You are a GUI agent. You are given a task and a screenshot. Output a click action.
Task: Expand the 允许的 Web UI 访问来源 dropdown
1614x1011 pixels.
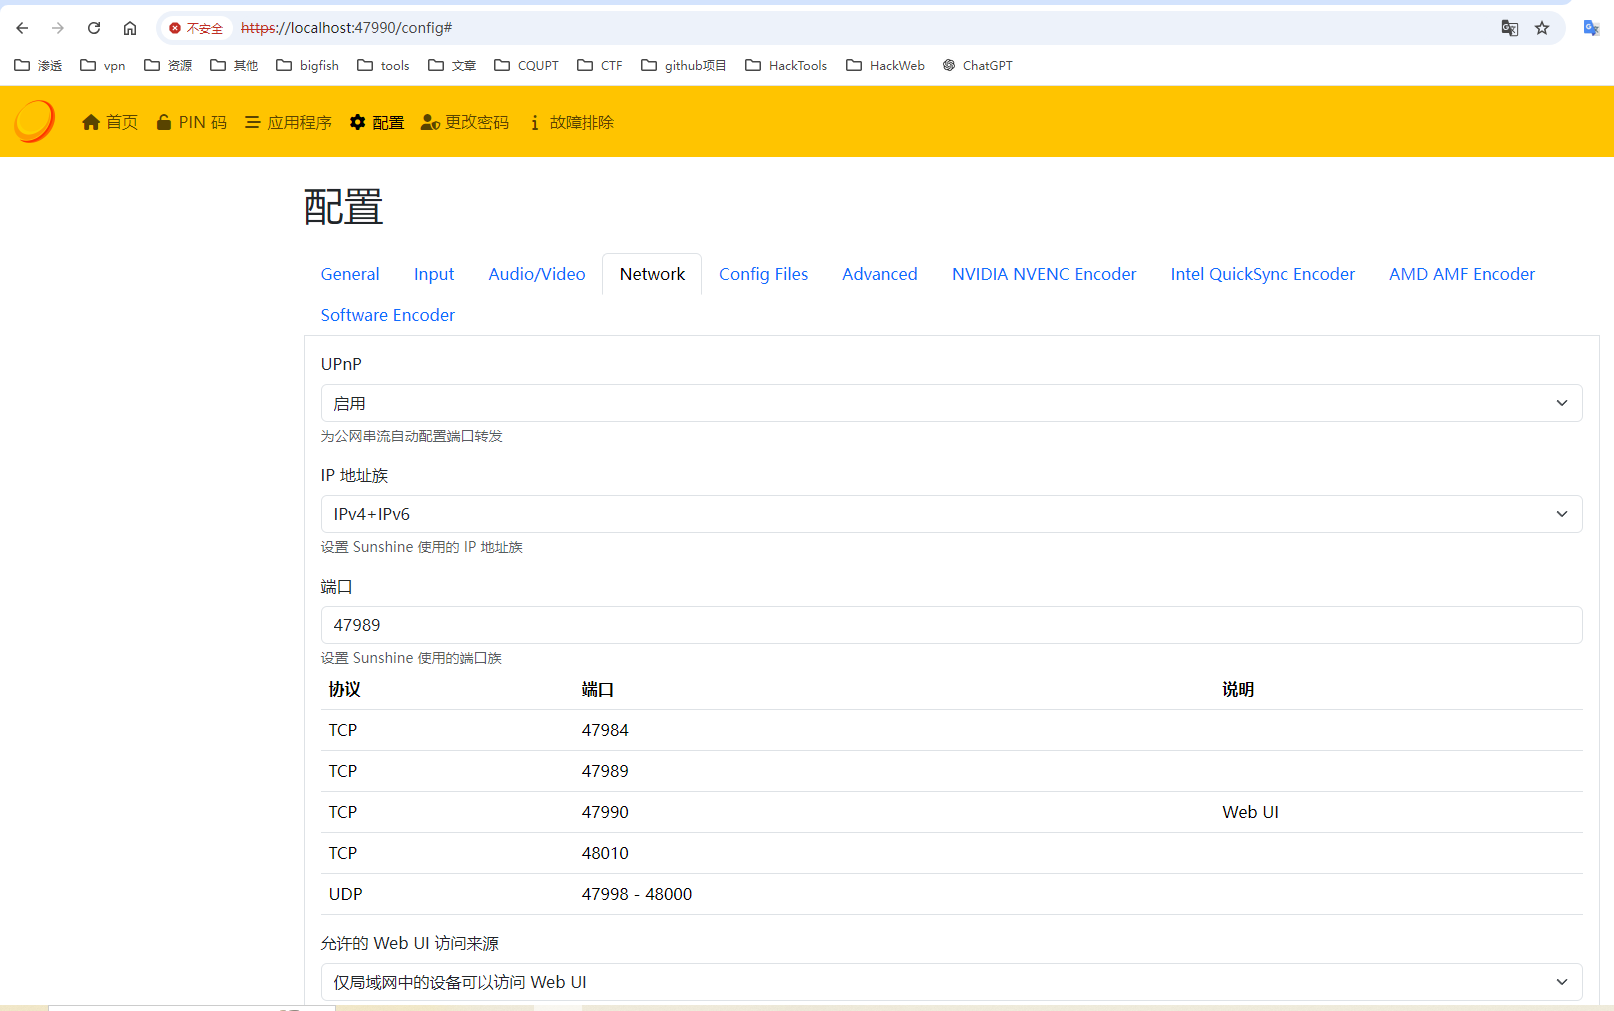(951, 982)
